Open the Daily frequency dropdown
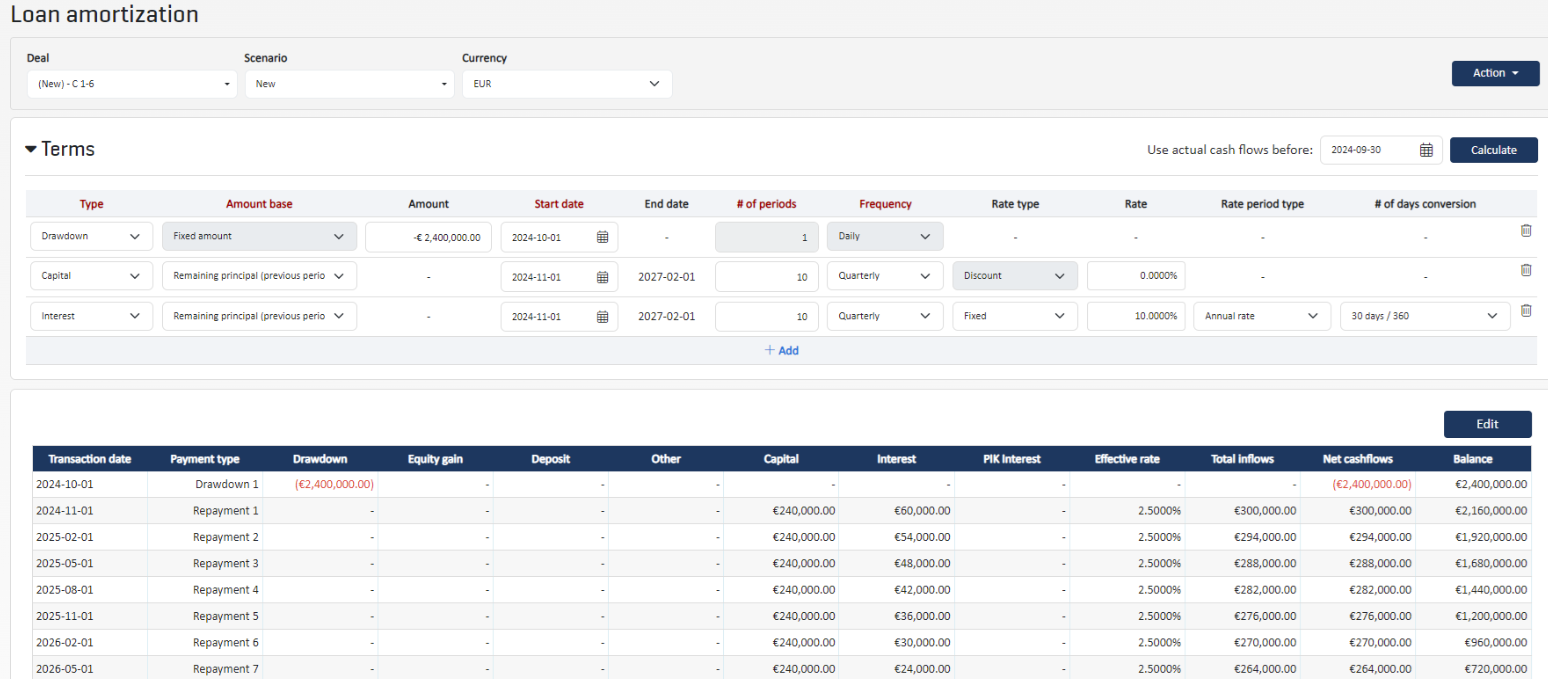The height and width of the screenshot is (679, 1548). pyautogui.click(x=885, y=237)
